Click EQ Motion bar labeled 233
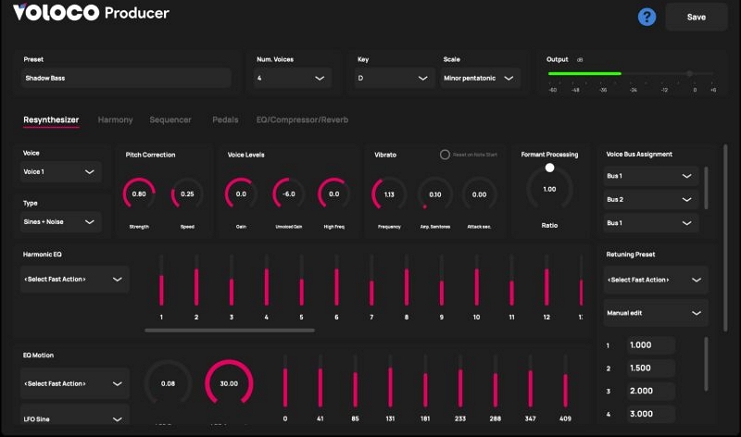741x437 pixels. (460, 382)
